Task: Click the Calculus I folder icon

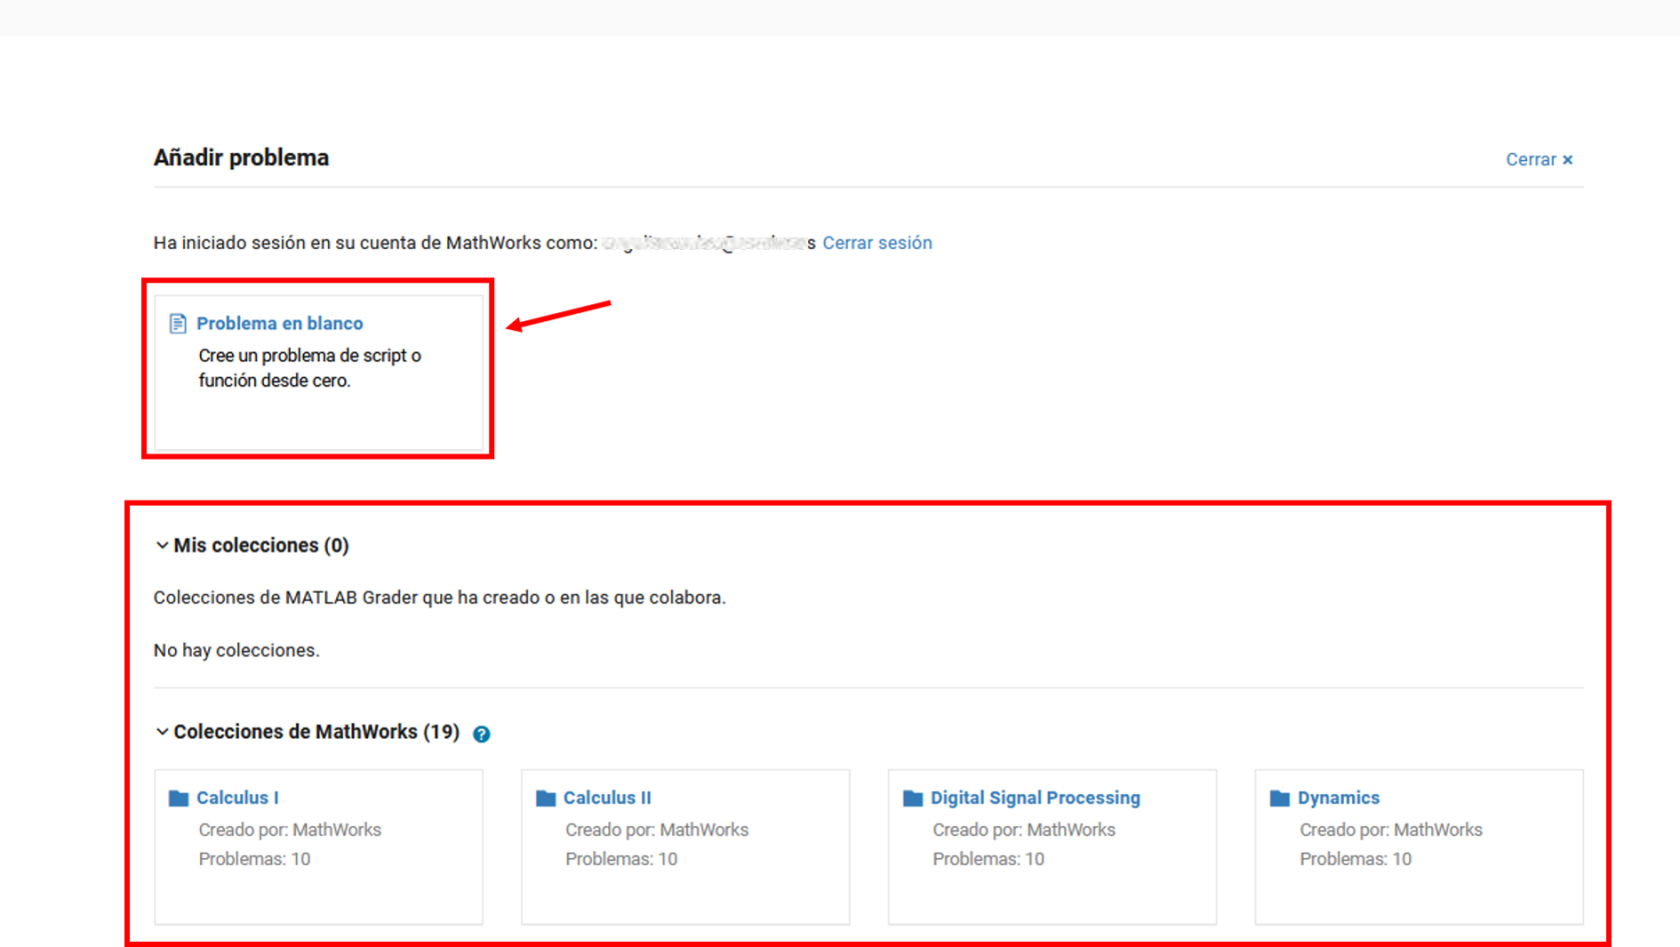Action: point(179,798)
